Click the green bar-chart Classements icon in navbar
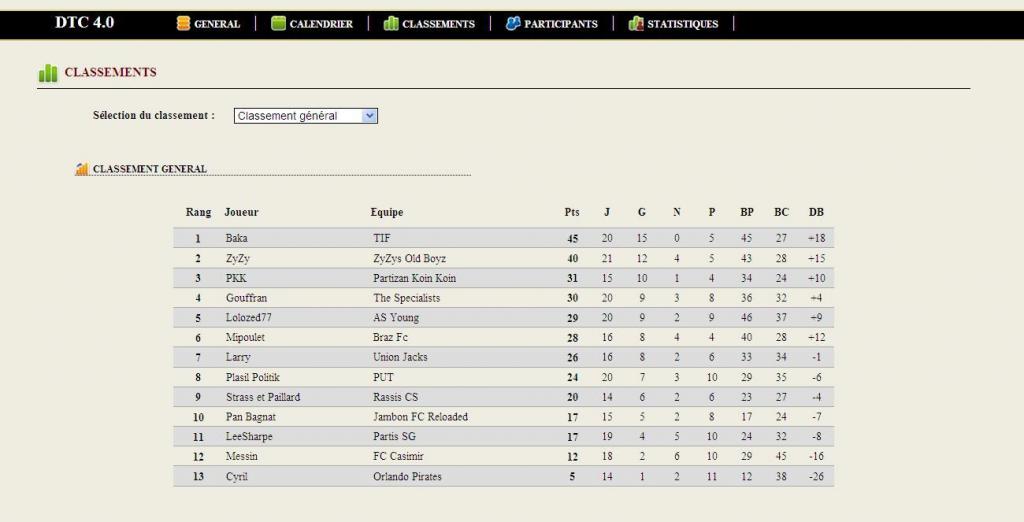Image resolution: width=1024 pixels, height=522 pixels. coord(391,24)
